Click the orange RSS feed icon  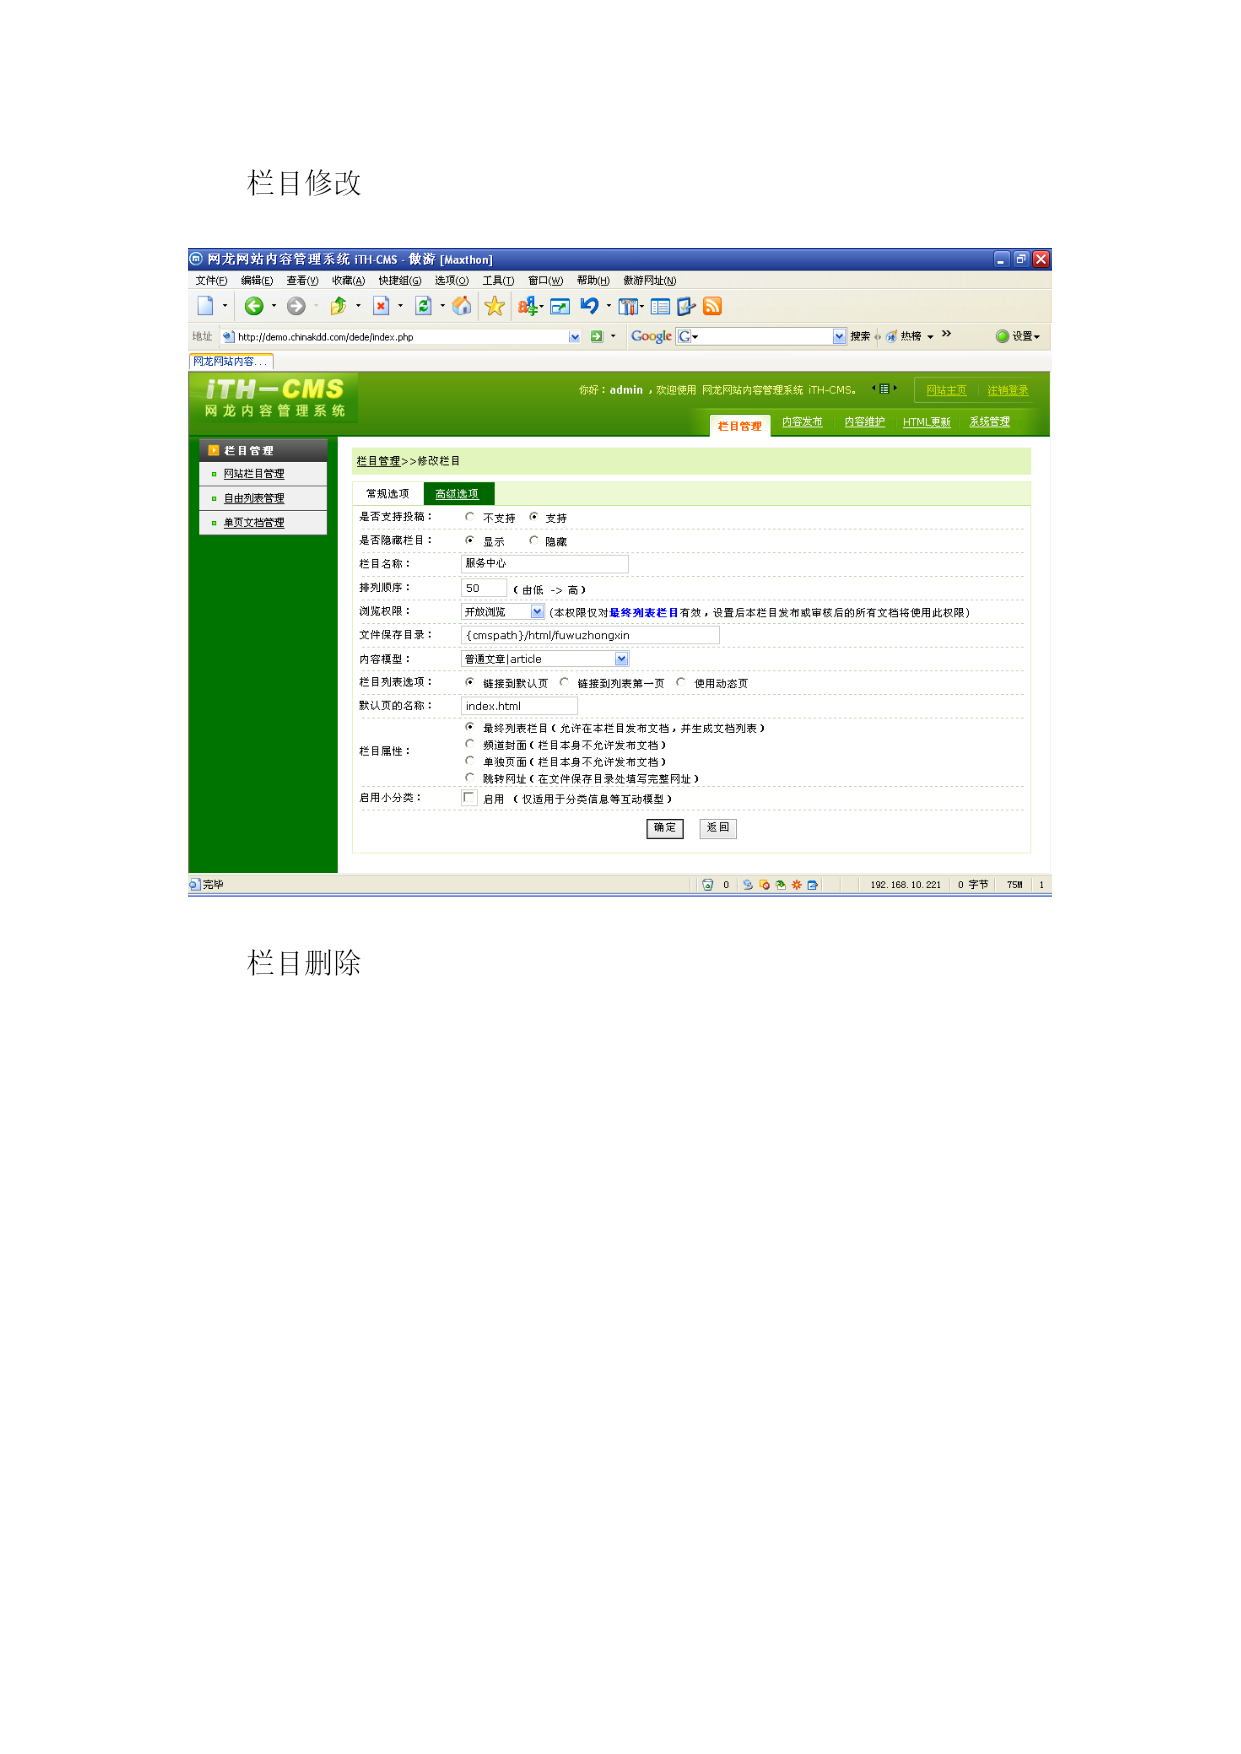tap(712, 306)
